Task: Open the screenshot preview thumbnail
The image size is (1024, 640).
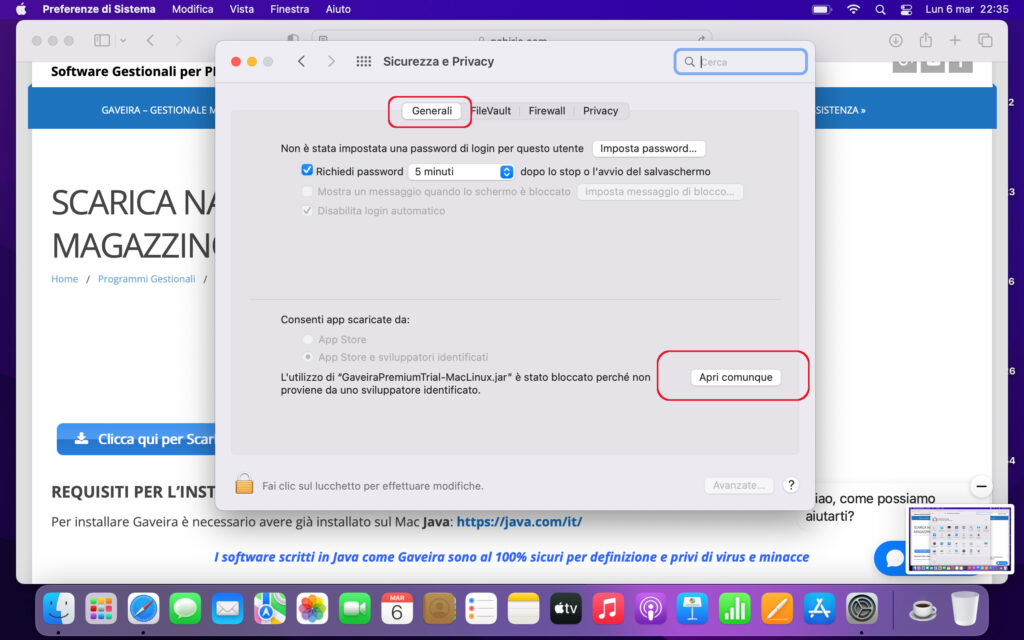Action: tap(960, 539)
